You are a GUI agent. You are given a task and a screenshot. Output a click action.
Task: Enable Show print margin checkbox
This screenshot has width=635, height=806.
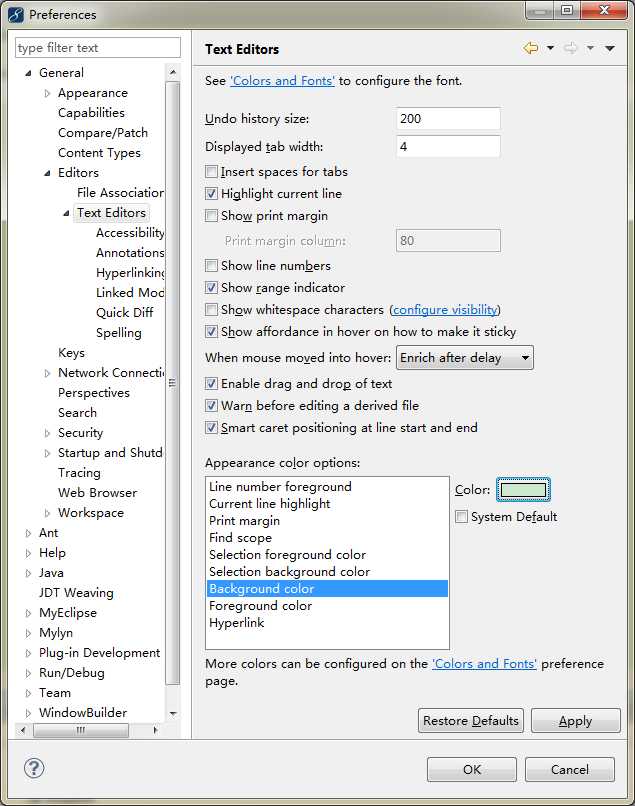tap(211, 215)
